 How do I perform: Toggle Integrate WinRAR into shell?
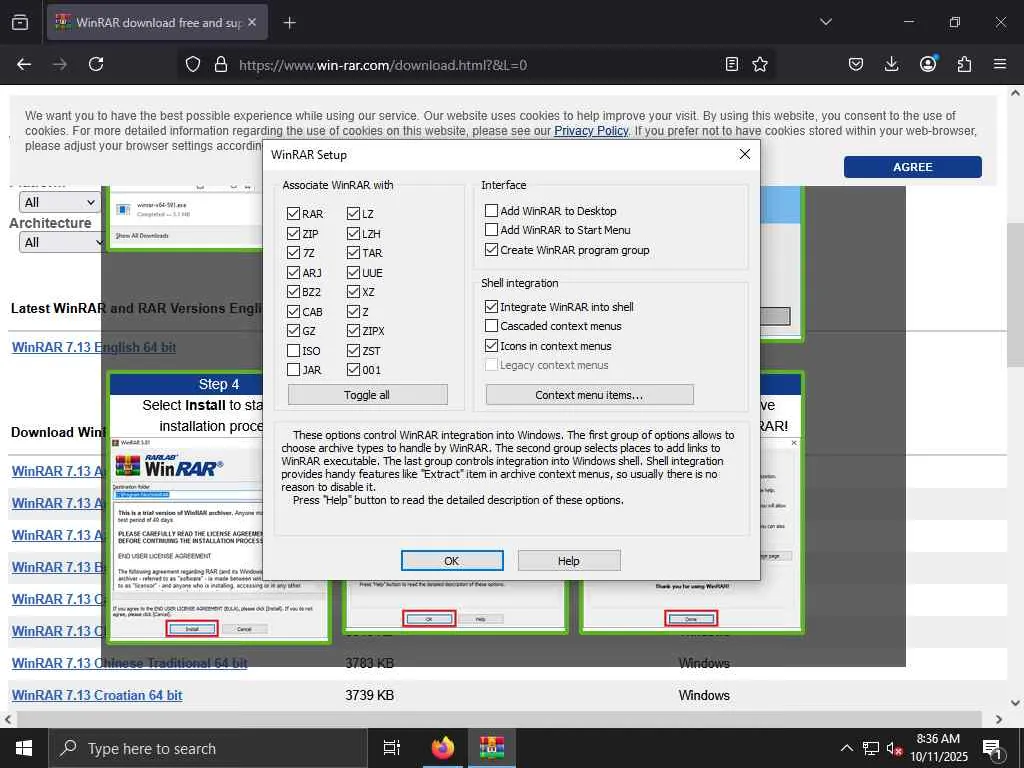pos(491,306)
